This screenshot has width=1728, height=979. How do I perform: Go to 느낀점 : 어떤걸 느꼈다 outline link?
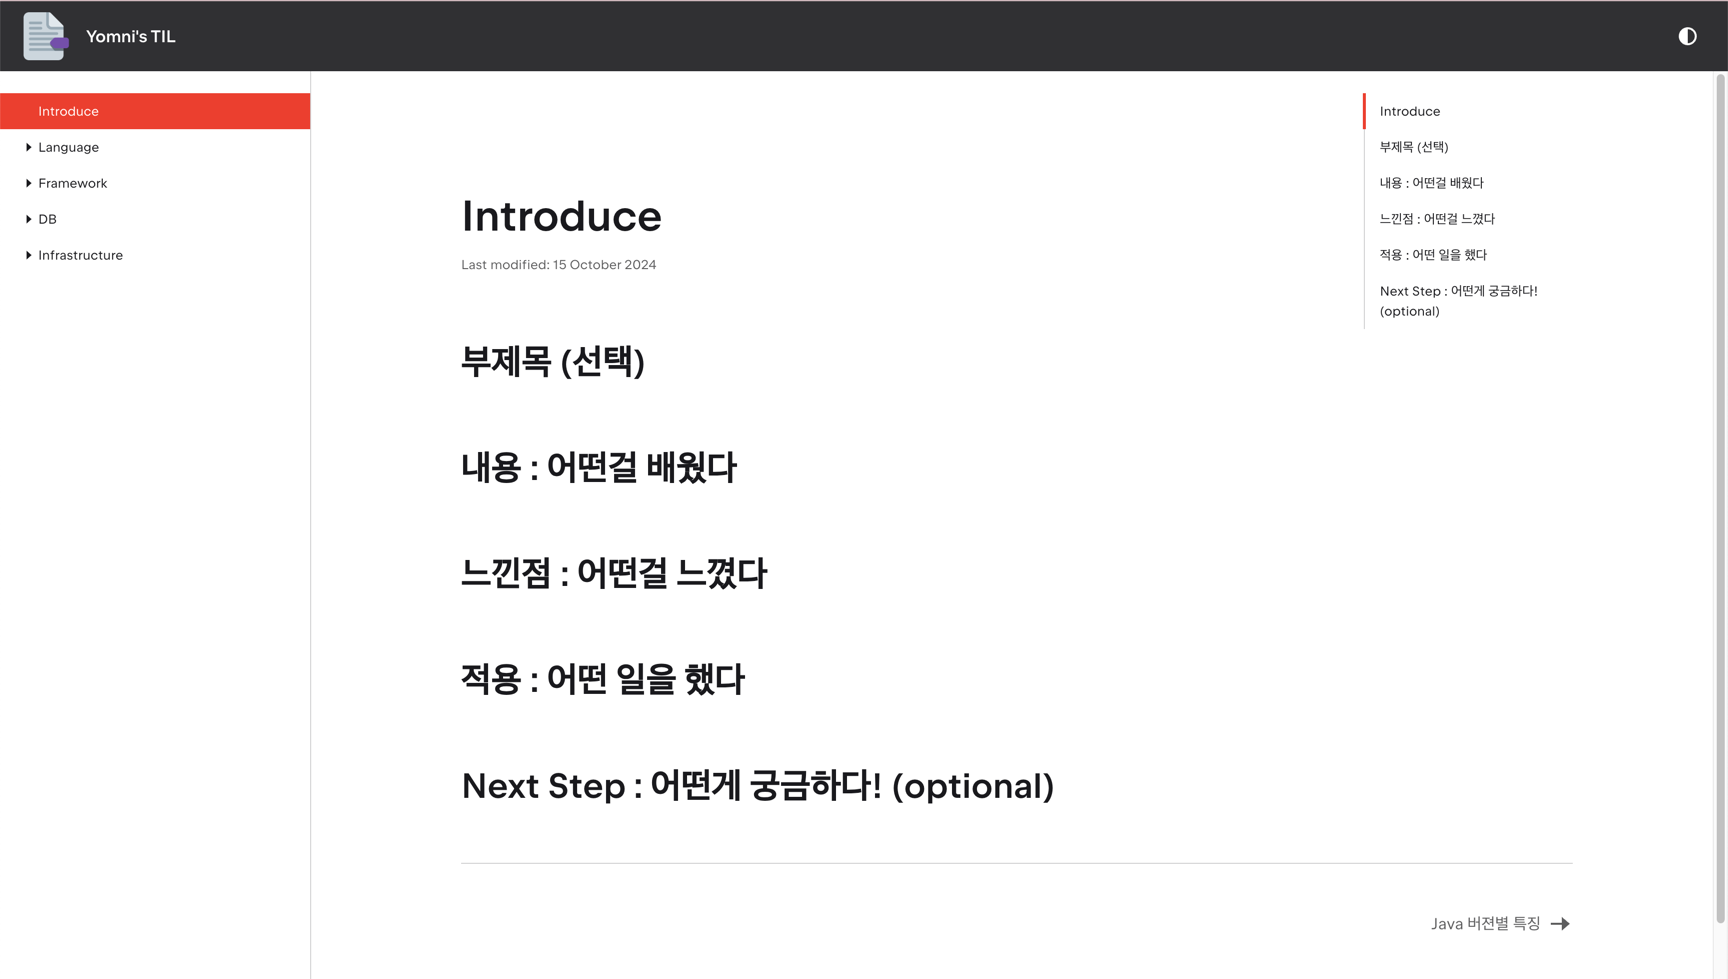coord(1437,219)
